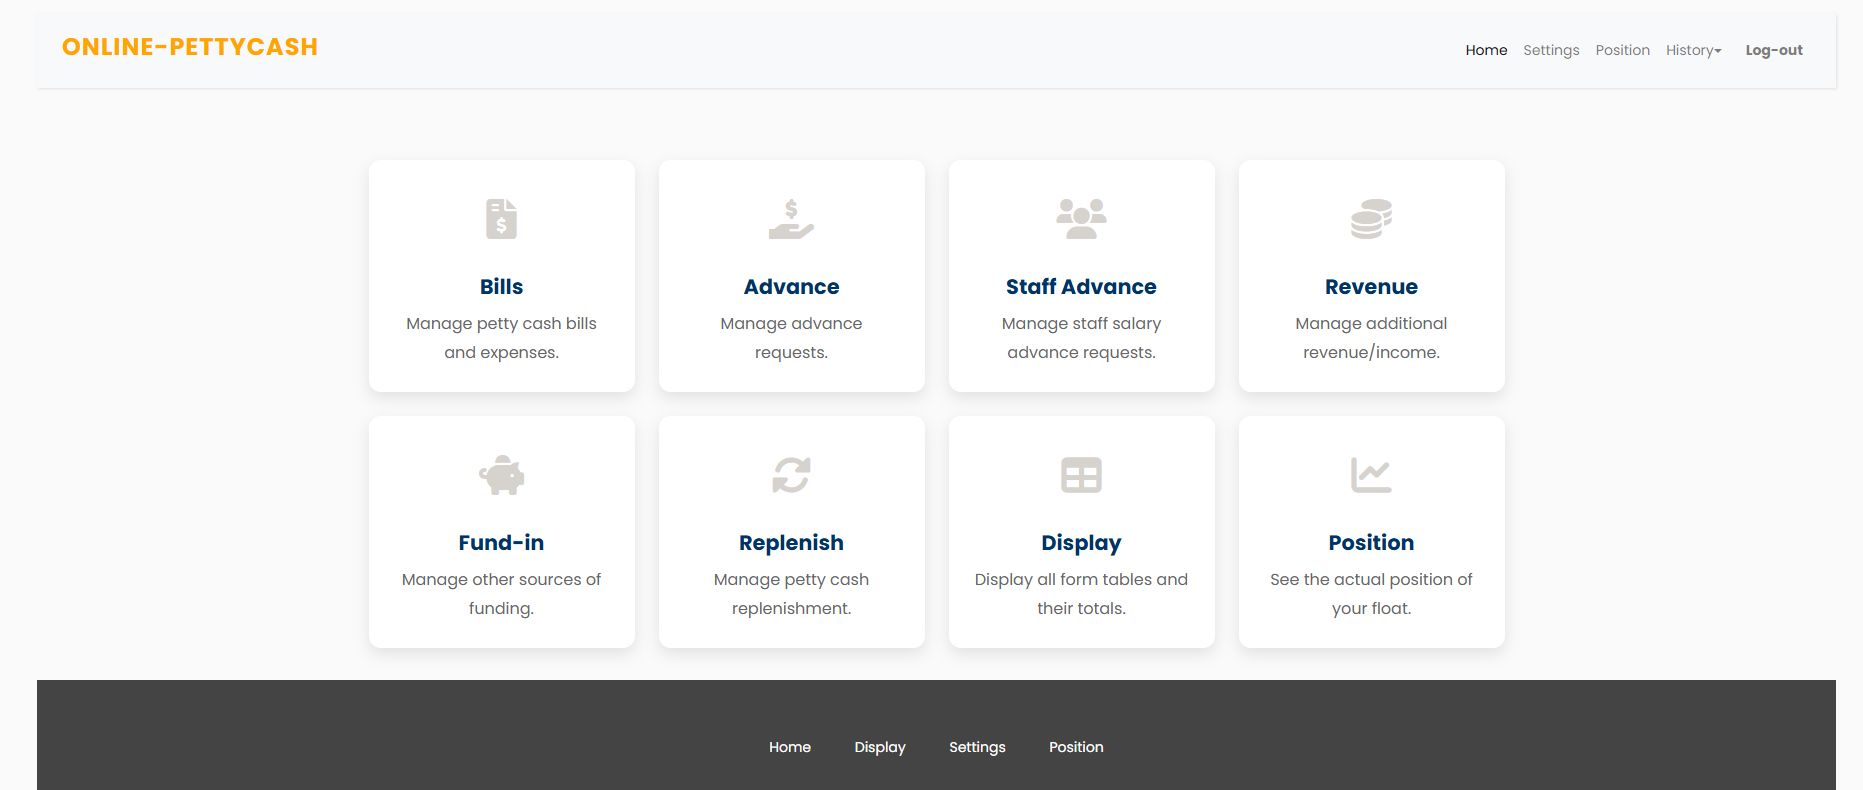Open the Advance card title
The height and width of the screenshot is (790, 1863).
coord(791,287)
